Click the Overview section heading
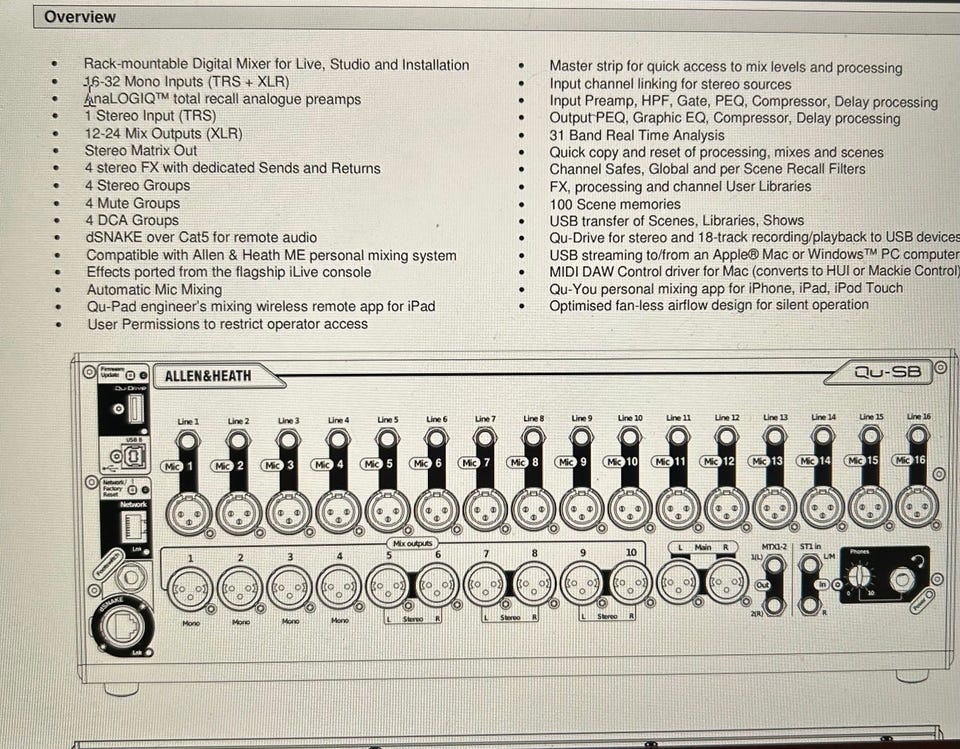The height and width of the screenshot is (749, 960). tap(80, 17)
